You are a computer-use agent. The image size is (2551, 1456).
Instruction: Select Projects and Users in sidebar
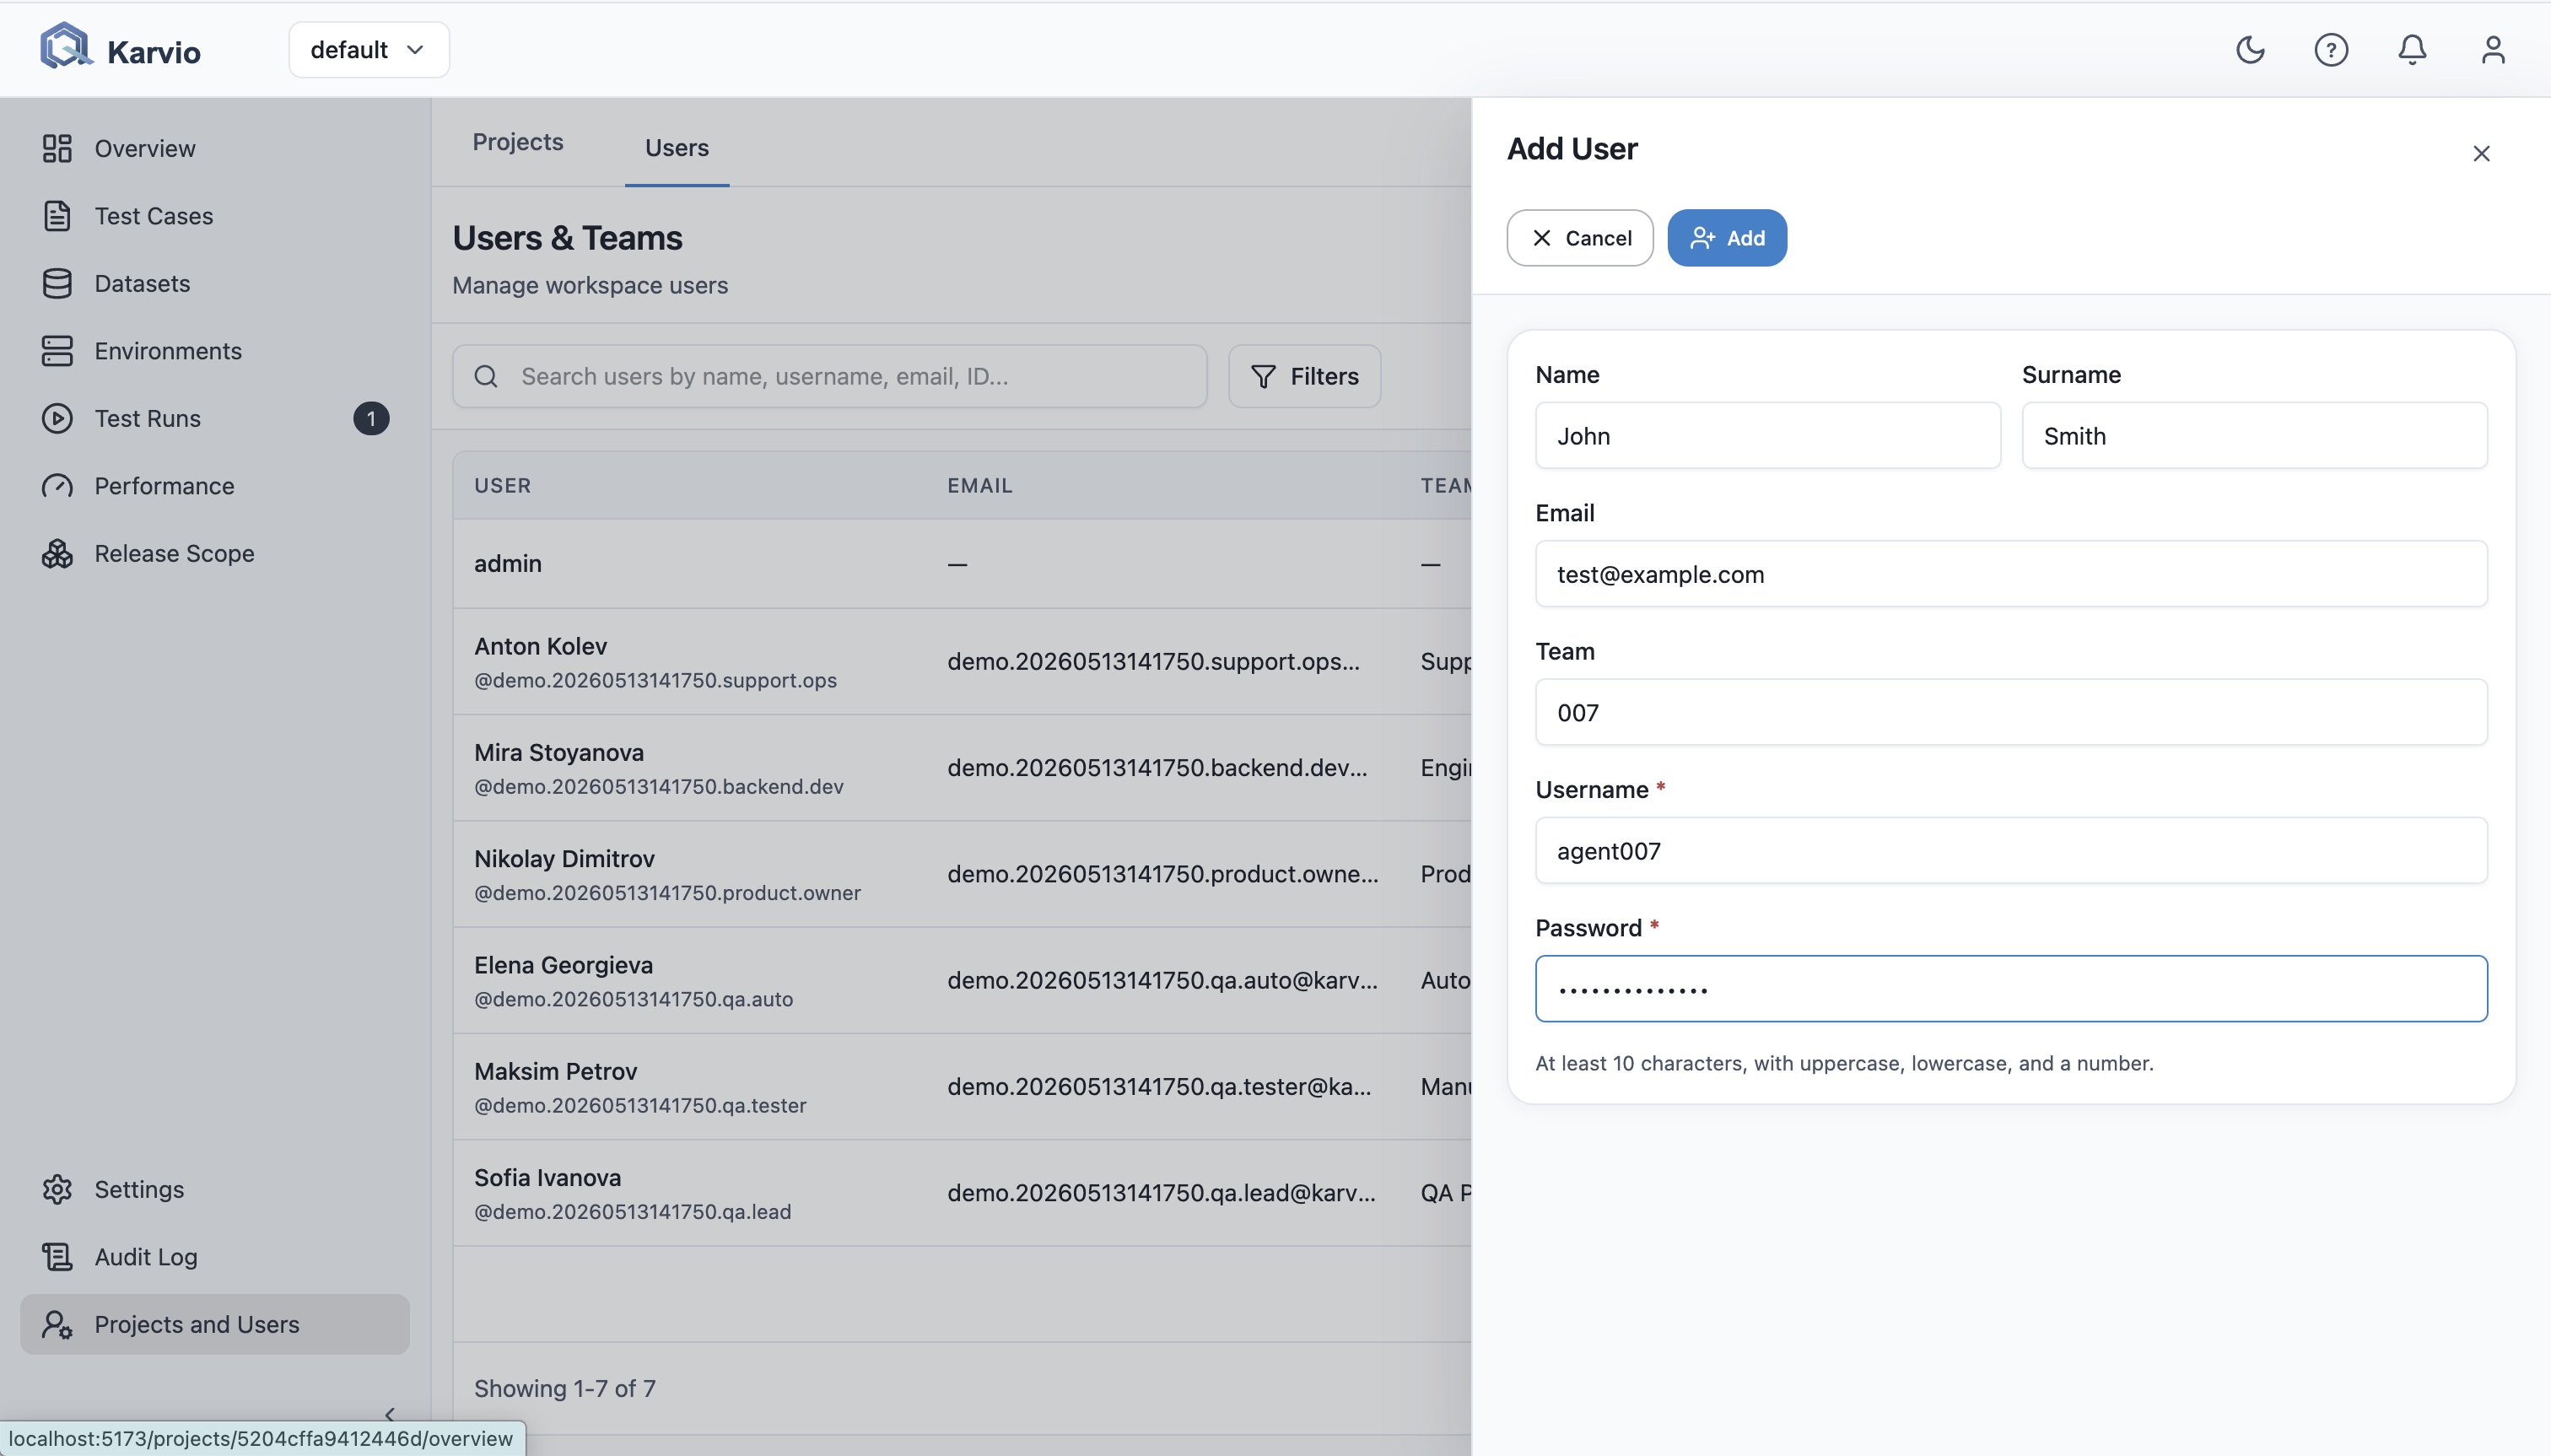pyautogui.click(x=215, y=1324)
